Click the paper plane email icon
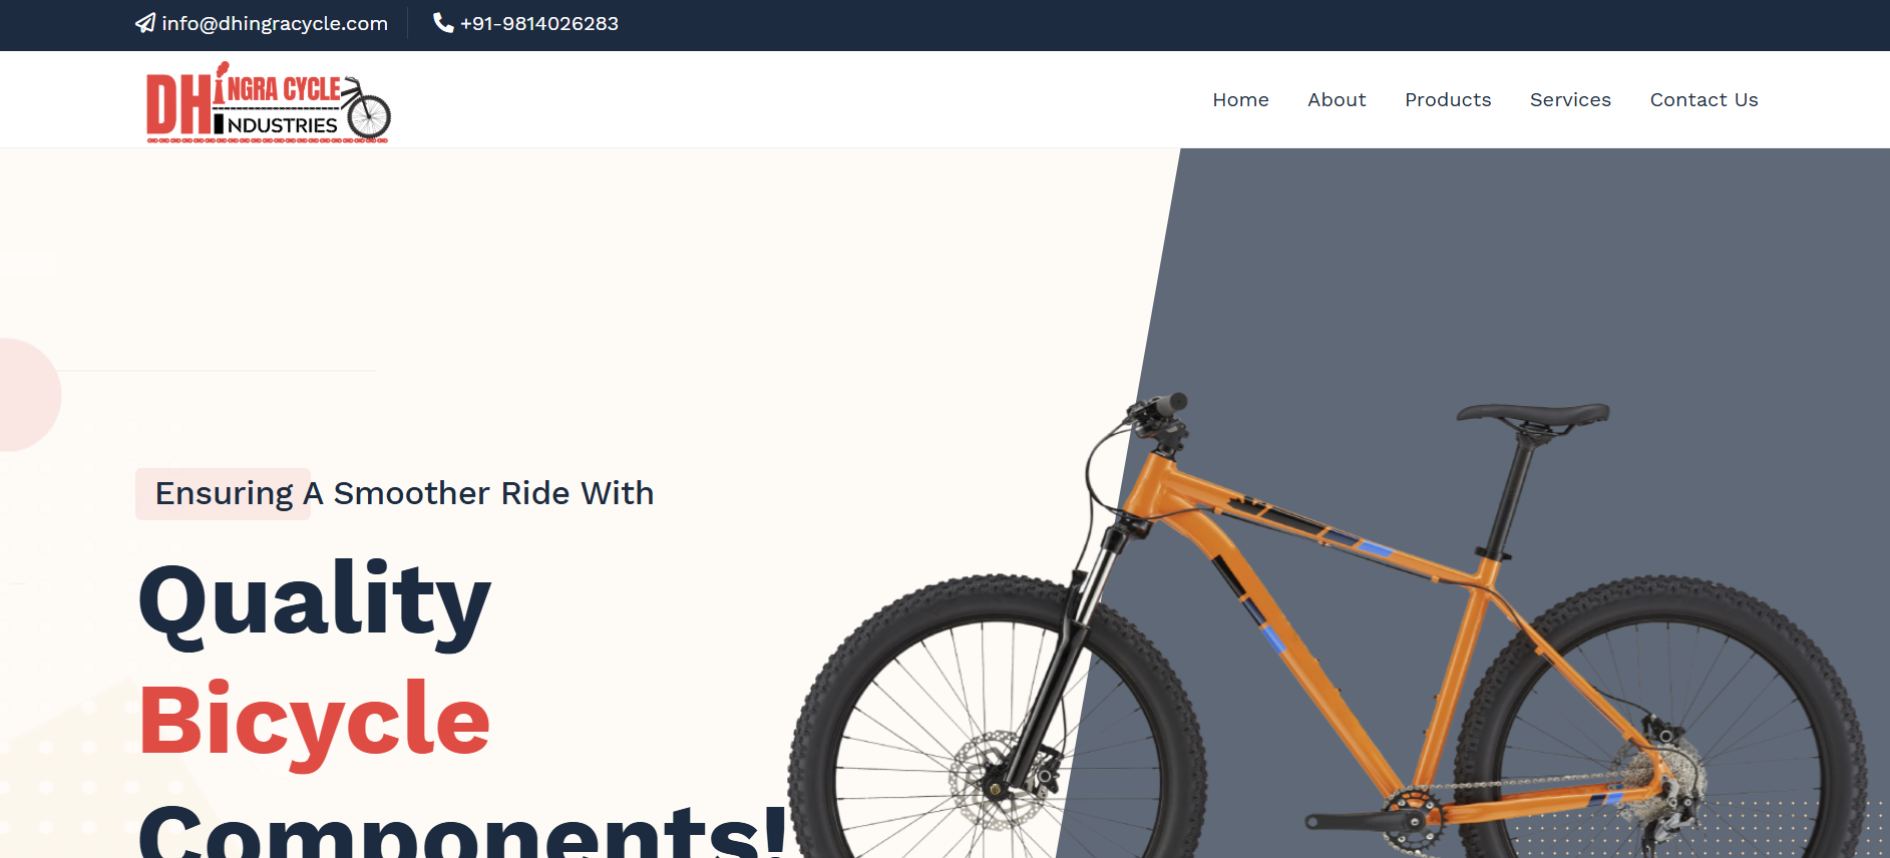 pyautogui.click(x=145, y=23)
